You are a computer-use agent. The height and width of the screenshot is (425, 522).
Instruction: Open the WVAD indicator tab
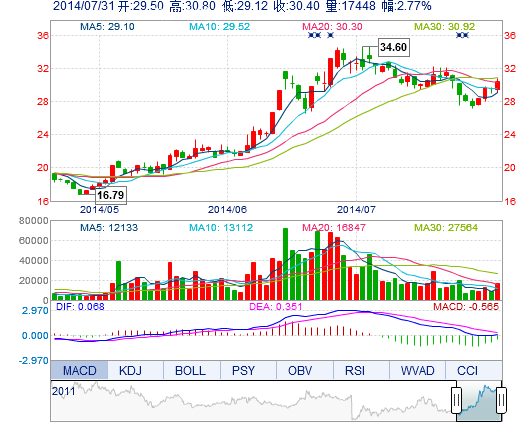pyautogui.click(x=417, y=370)
